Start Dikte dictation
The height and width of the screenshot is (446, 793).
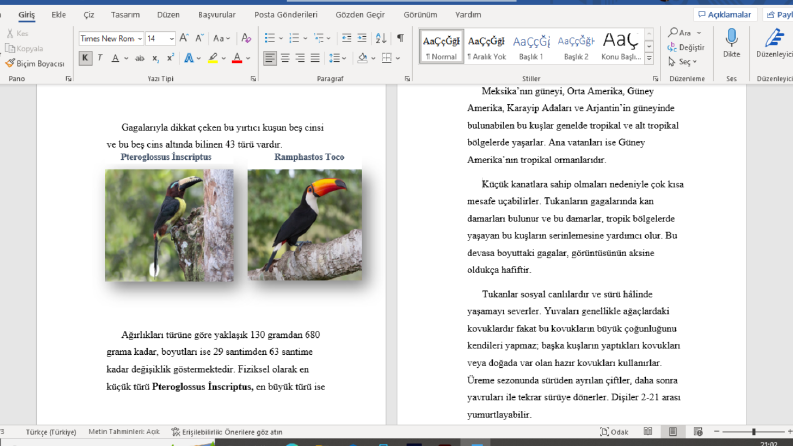click(x=731, y=43)
